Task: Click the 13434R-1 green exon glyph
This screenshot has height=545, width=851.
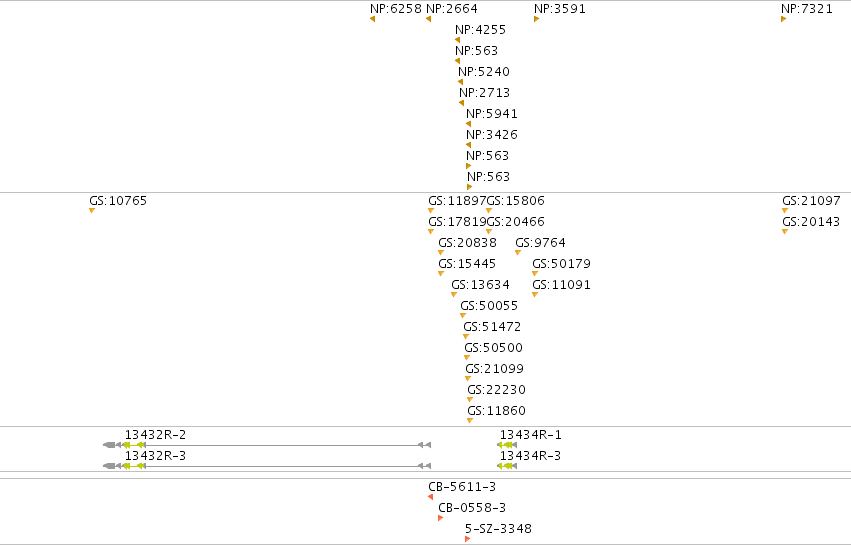Action: click(x=506, y=445)
